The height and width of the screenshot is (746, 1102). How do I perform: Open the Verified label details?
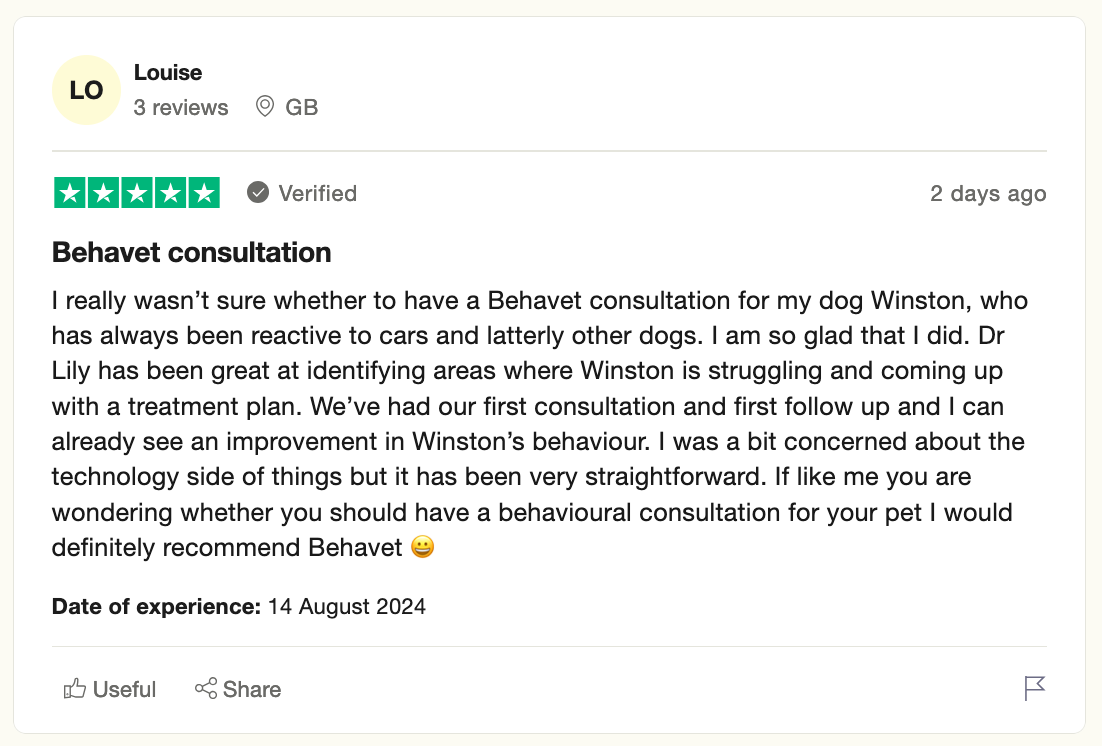318,193
